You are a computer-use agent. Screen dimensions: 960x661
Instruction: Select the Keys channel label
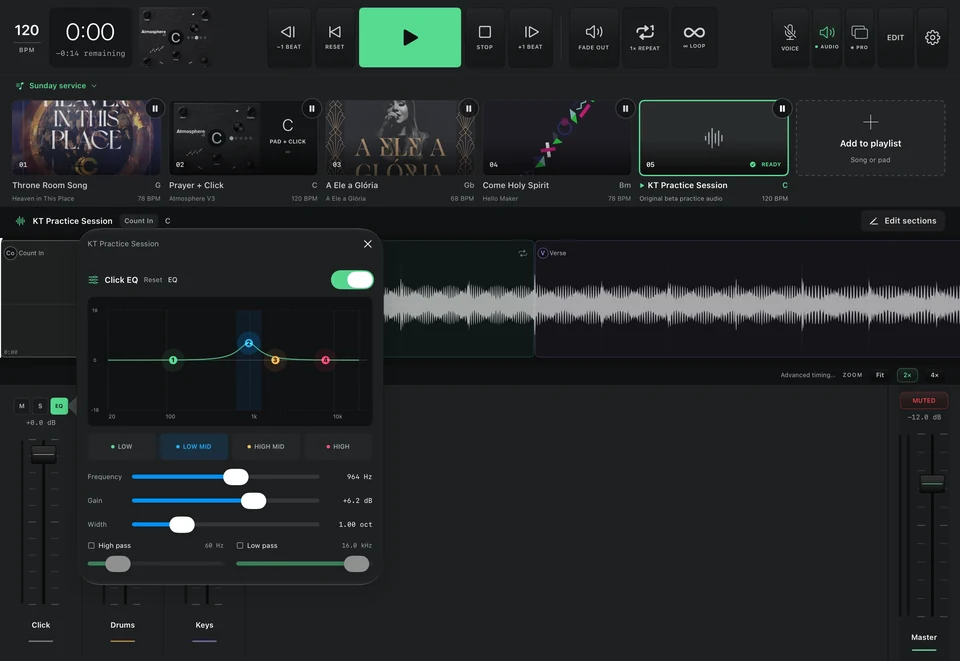tap(204, 625)
